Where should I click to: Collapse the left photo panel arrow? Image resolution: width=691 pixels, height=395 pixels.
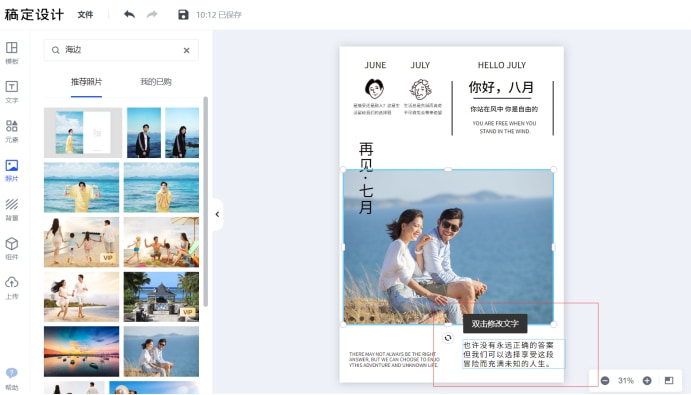pos(218,214)
